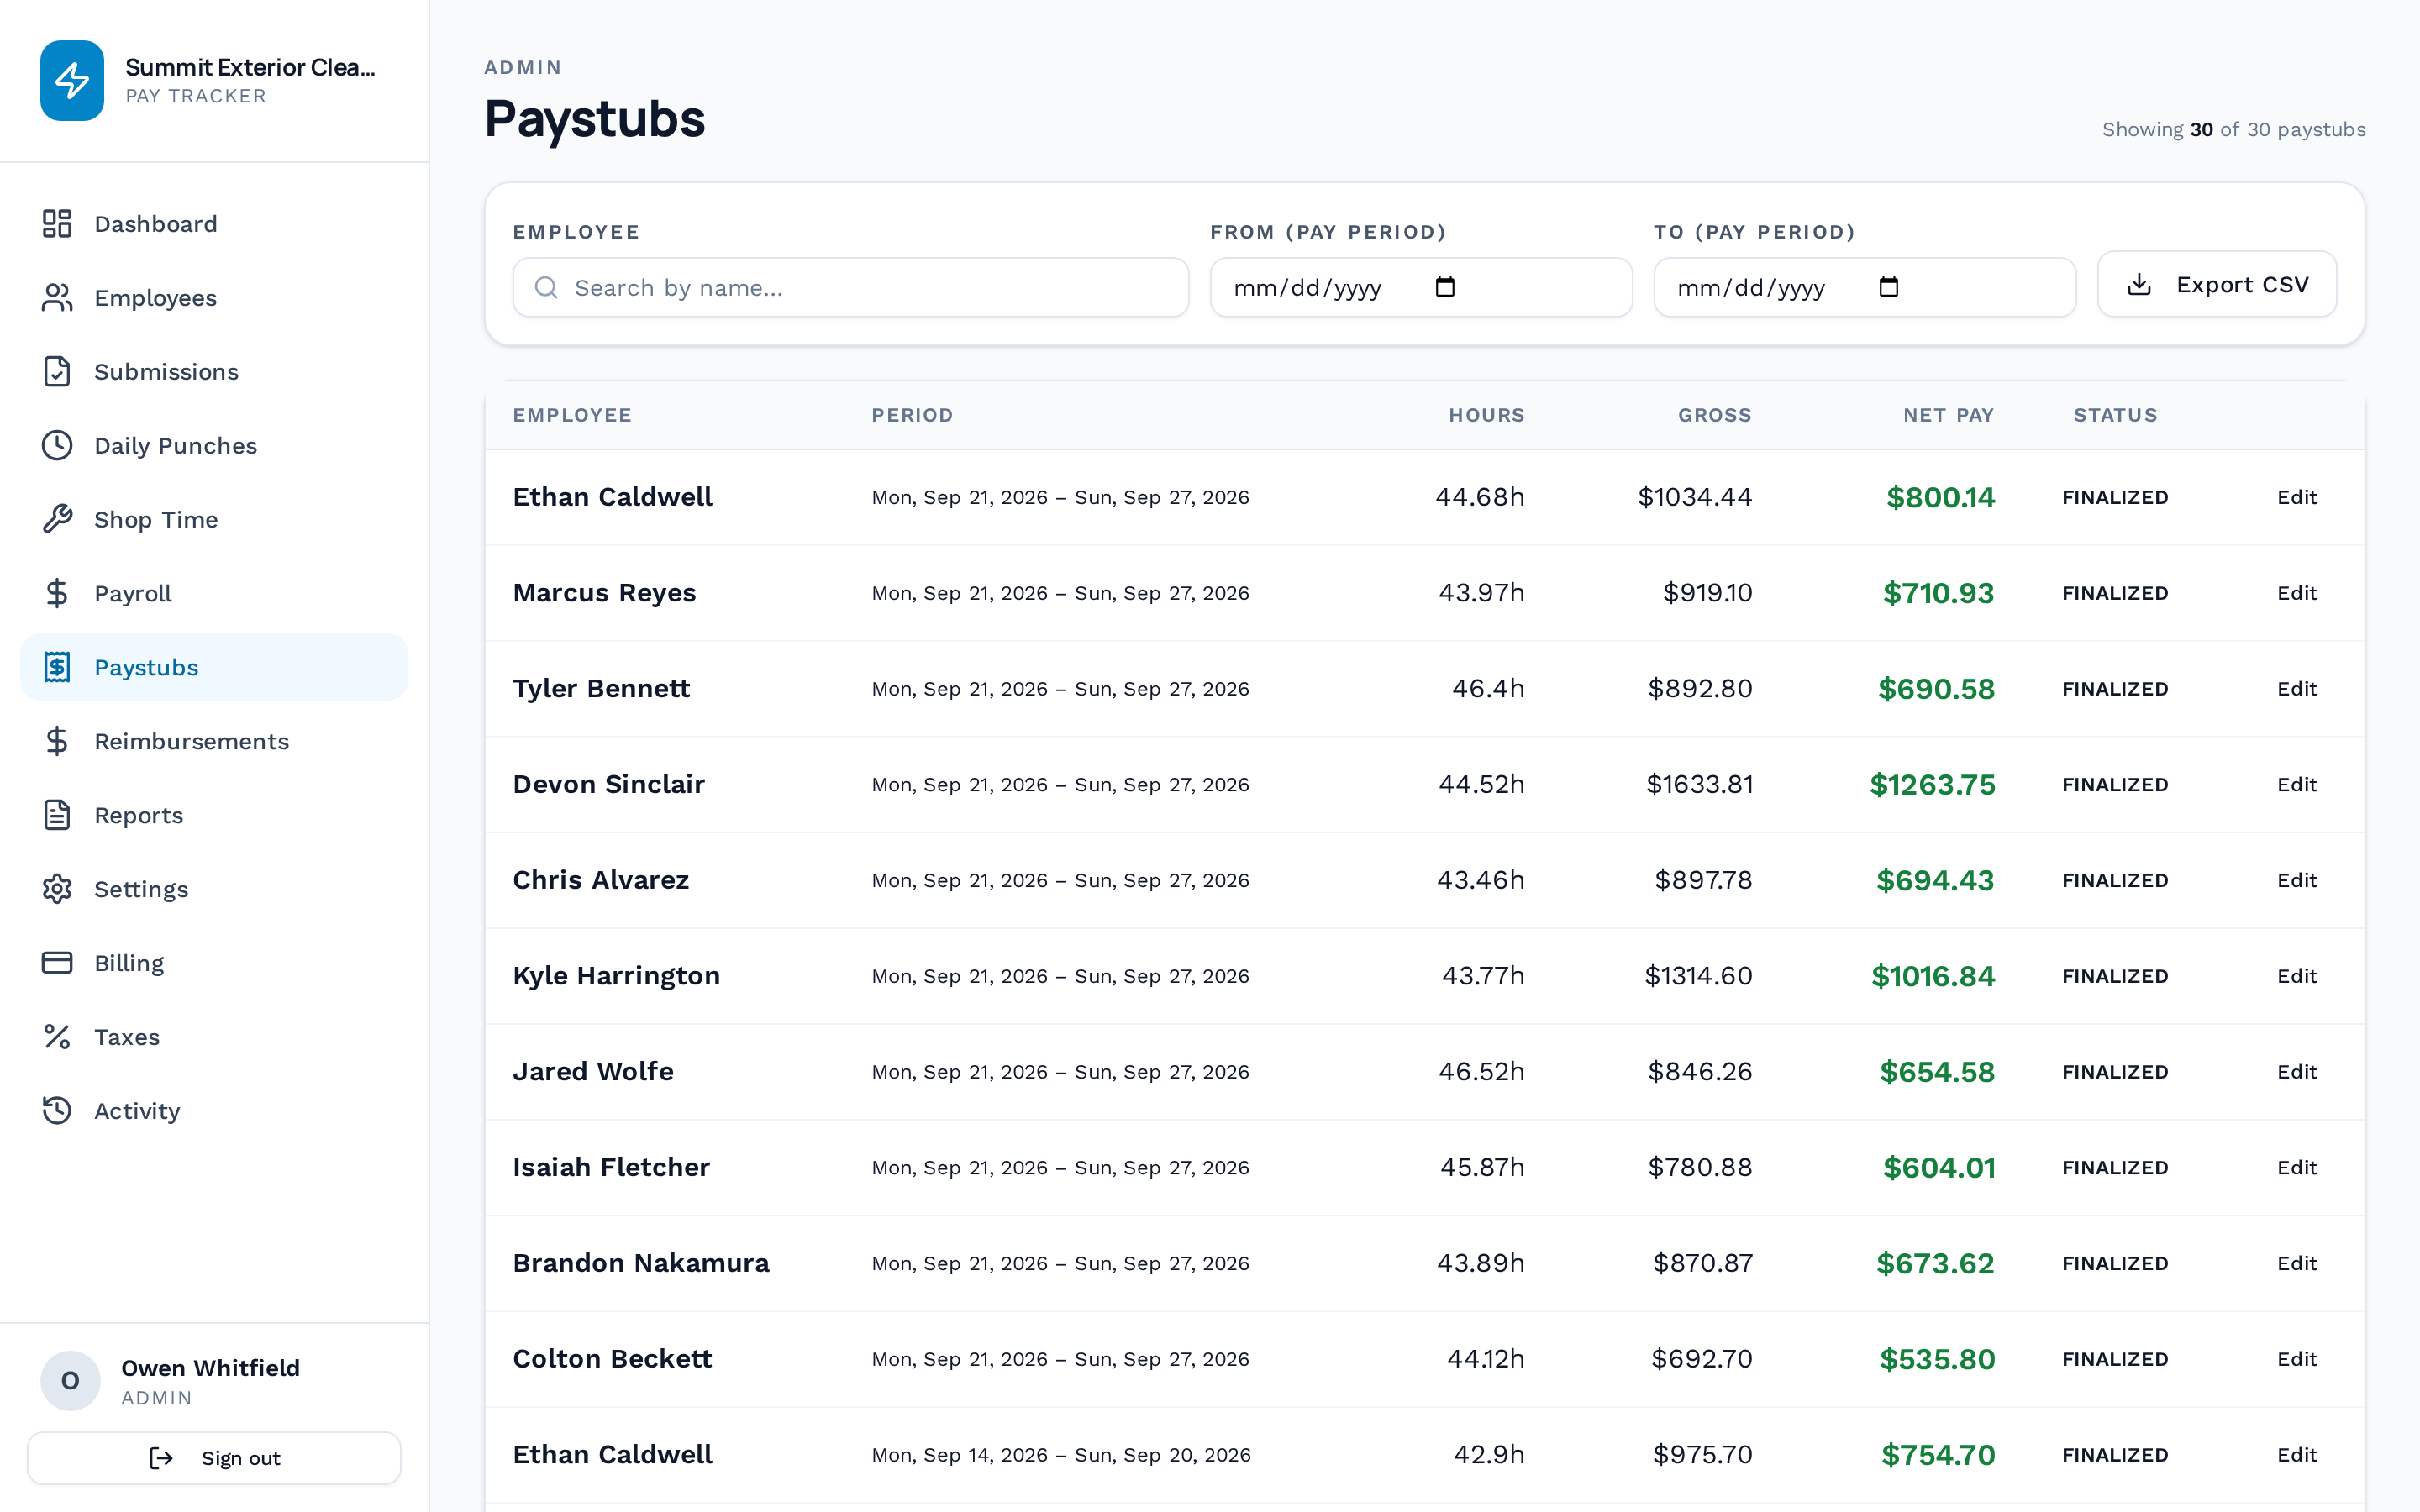The height and width of the screenshot is (1512, 2420).
Task: Edit Kyle Harrington paystub
Action: coord(2296,976)
